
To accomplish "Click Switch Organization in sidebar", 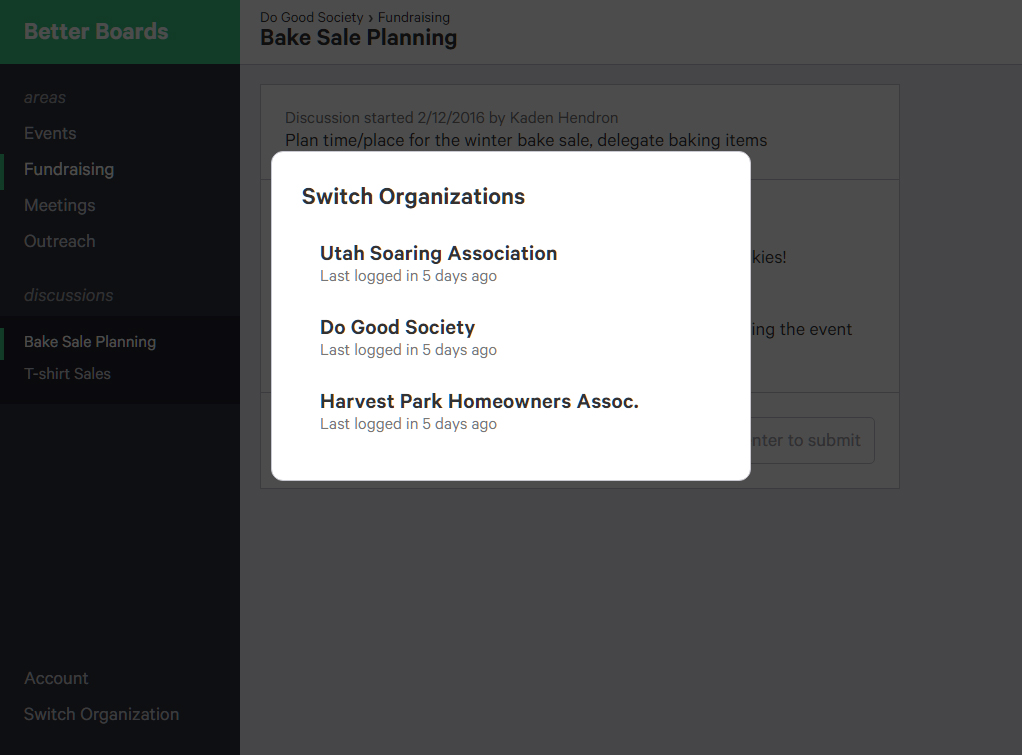I will (102, 714).
